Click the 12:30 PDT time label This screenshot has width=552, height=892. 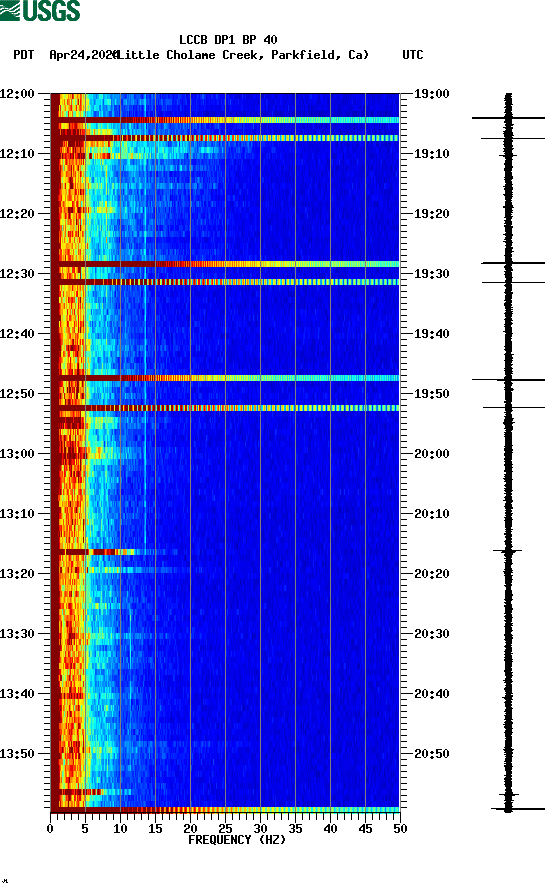pyautogui.click(x=18, y=274)
